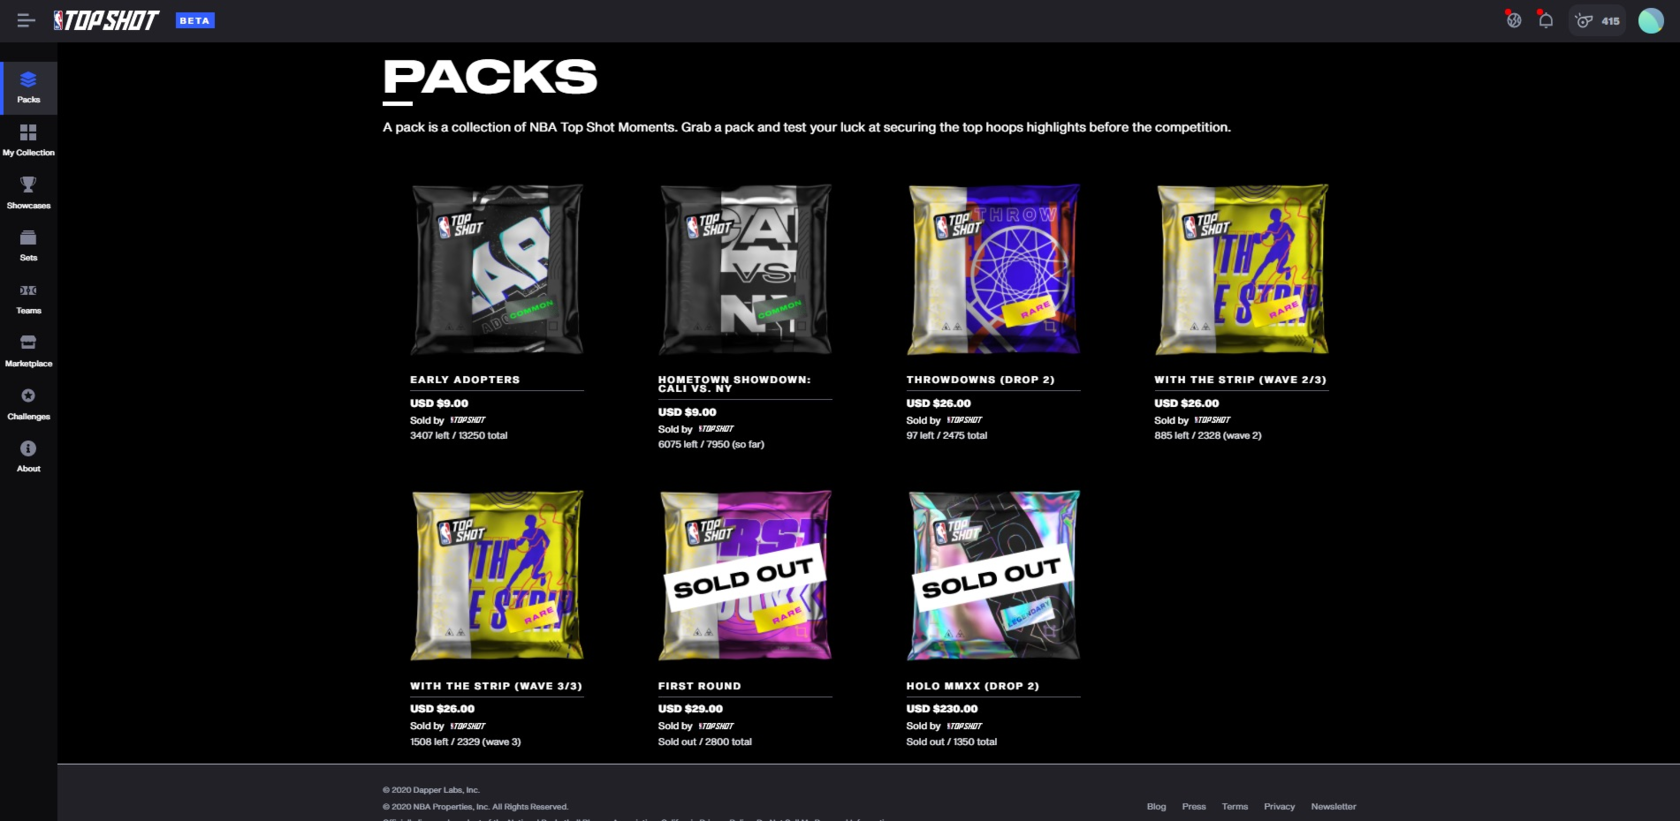The image size is (1680, 821).
Task: Open the Newsletter footer link
Action: pyautogui.click(x=1333, y=806)
